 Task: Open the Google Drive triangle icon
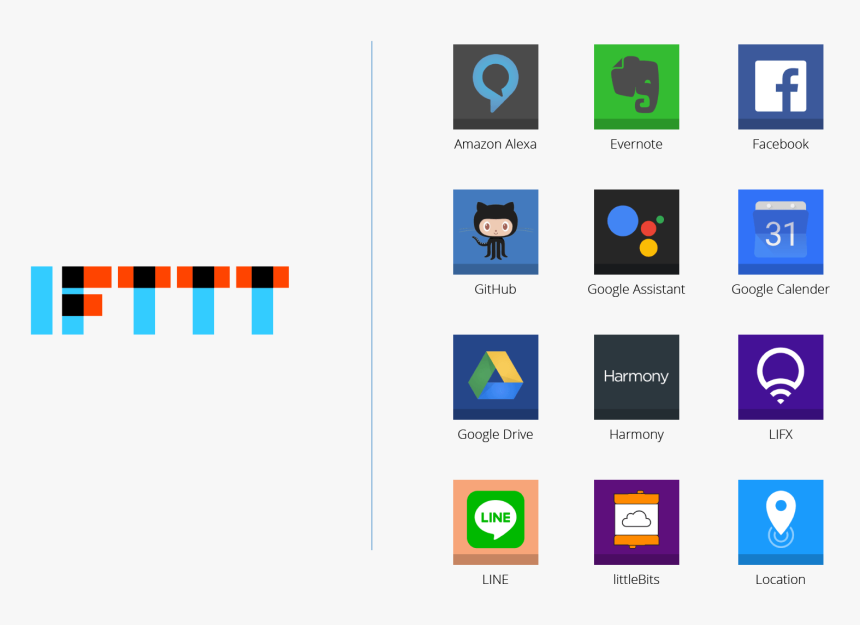(x=495, y=377)
